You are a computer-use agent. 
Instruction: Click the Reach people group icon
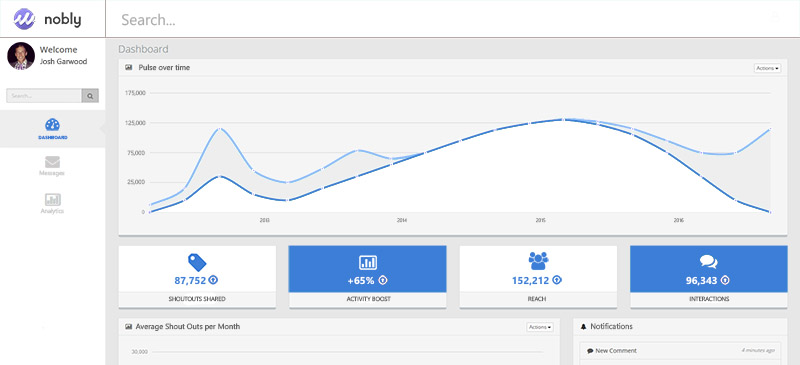(x=538, y=261)
